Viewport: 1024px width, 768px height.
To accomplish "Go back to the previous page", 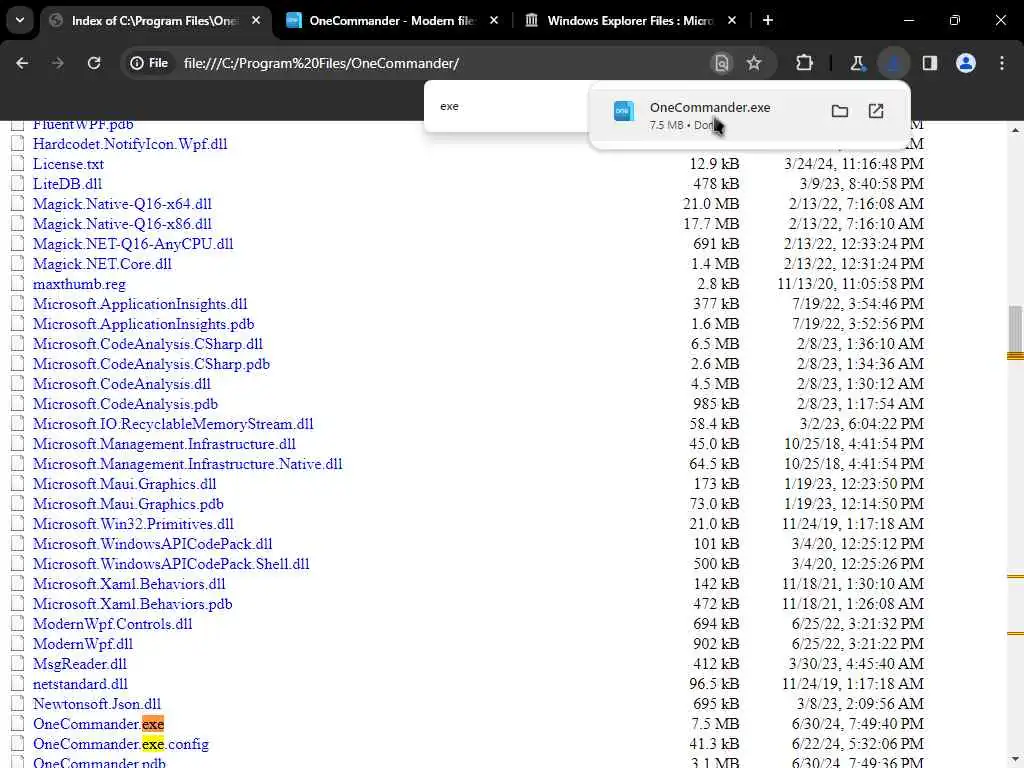I will (x=22, y=63).
